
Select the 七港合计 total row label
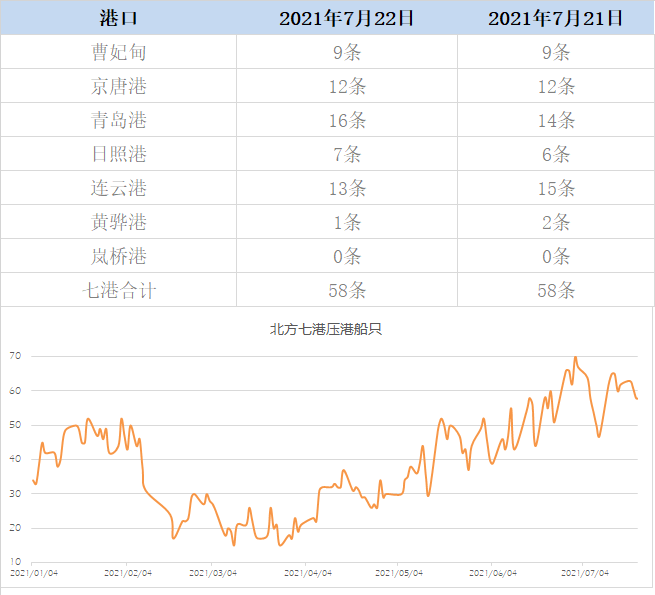click(119, 290)
